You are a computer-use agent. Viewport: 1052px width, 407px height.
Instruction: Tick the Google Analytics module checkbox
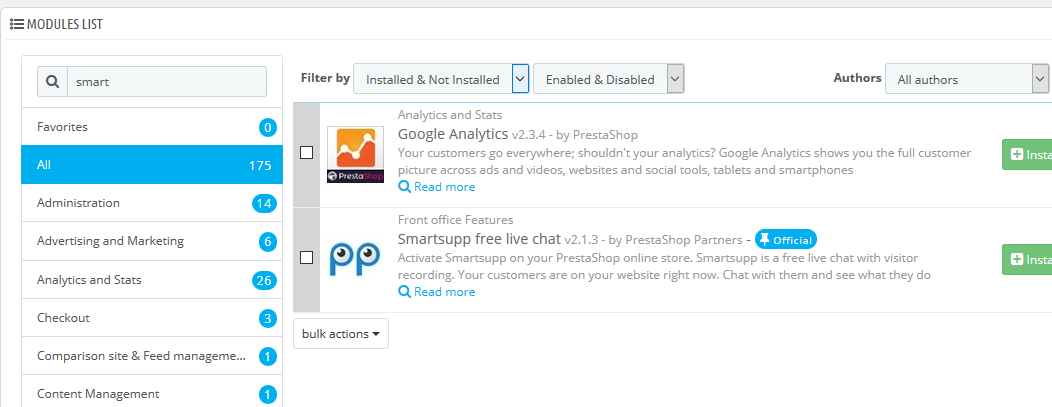coord(307,153)
